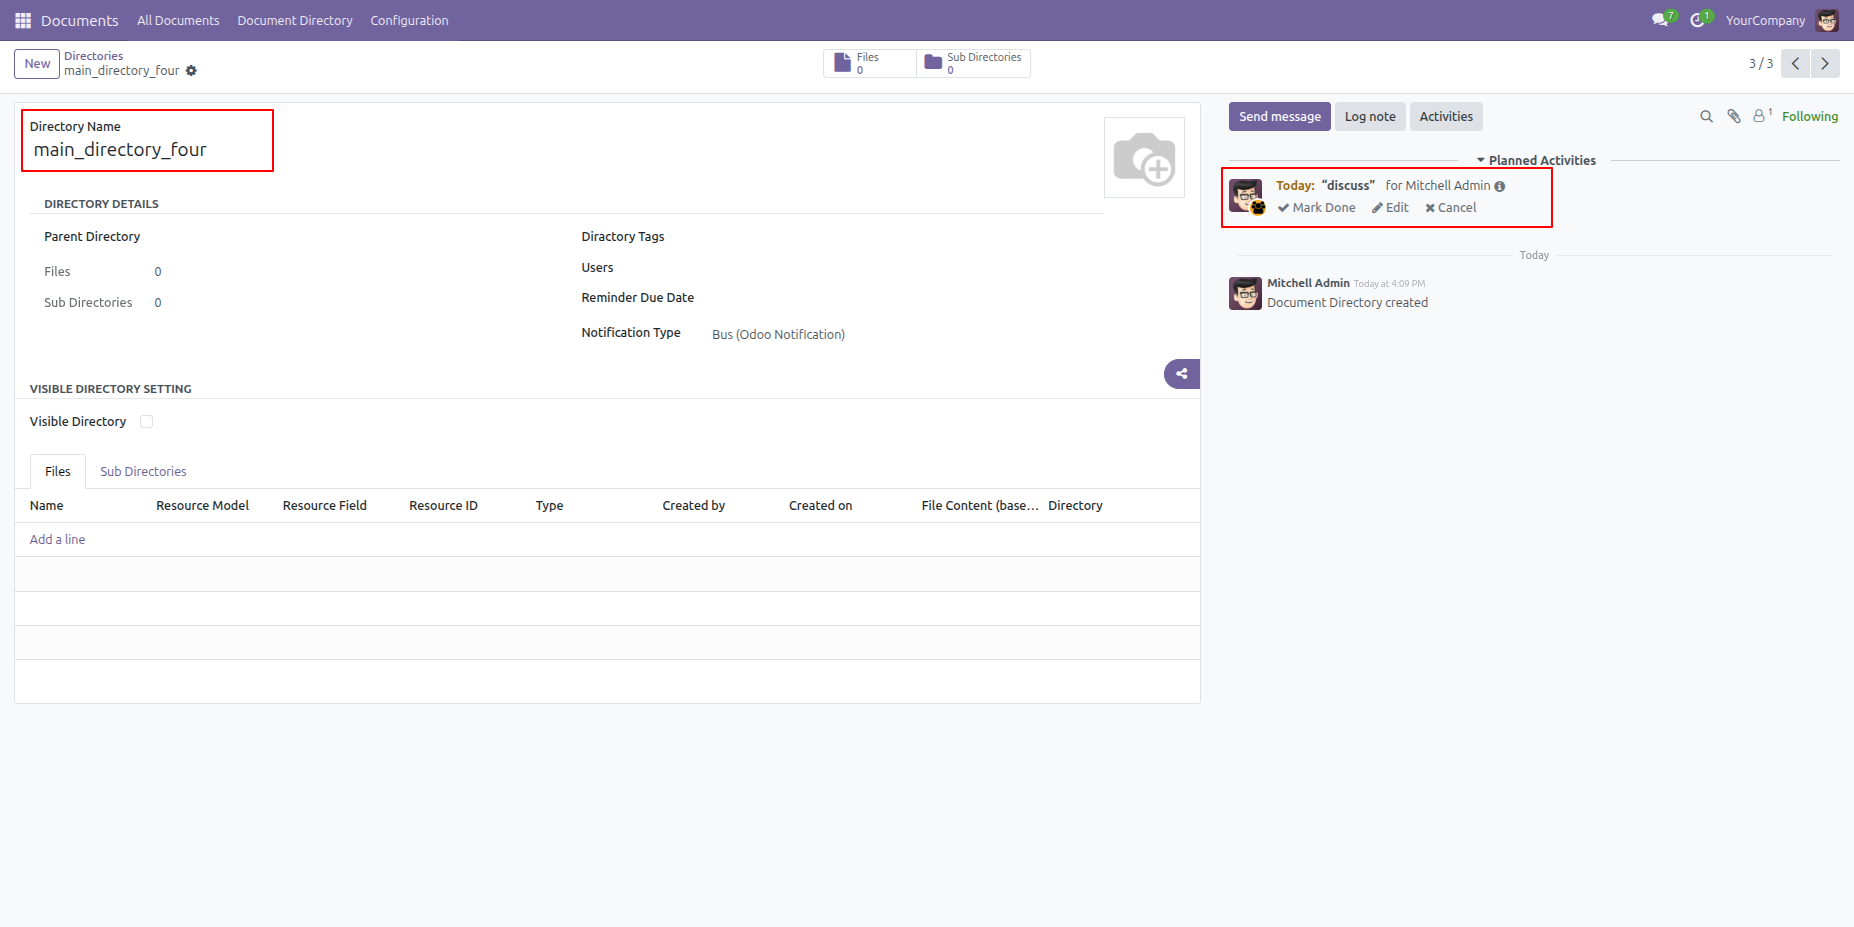The image size is (1854, 927).
Task: Sort by Name column header
Action: click(x=46, y=506)
